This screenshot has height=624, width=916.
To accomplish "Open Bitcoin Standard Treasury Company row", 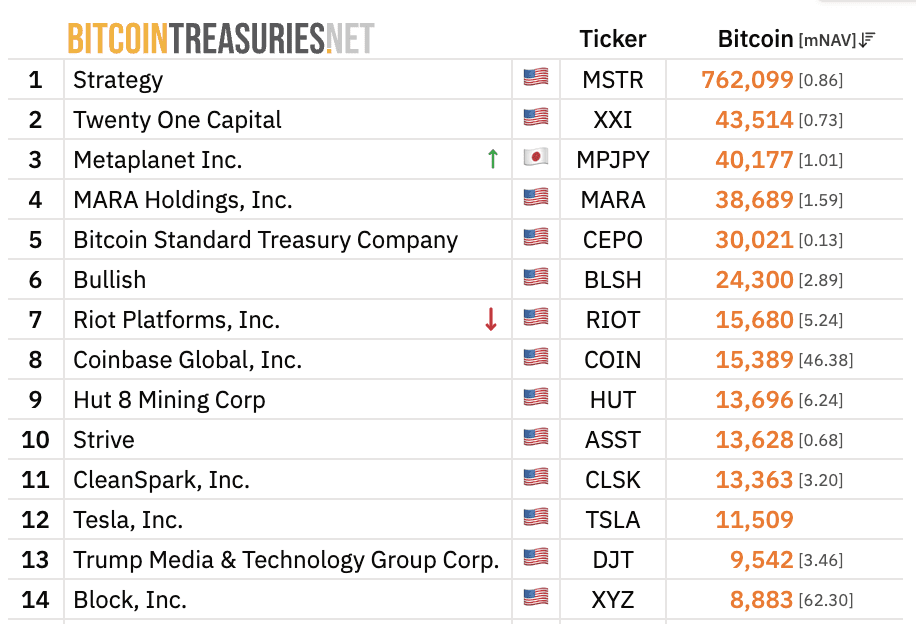I will [265, 240].
